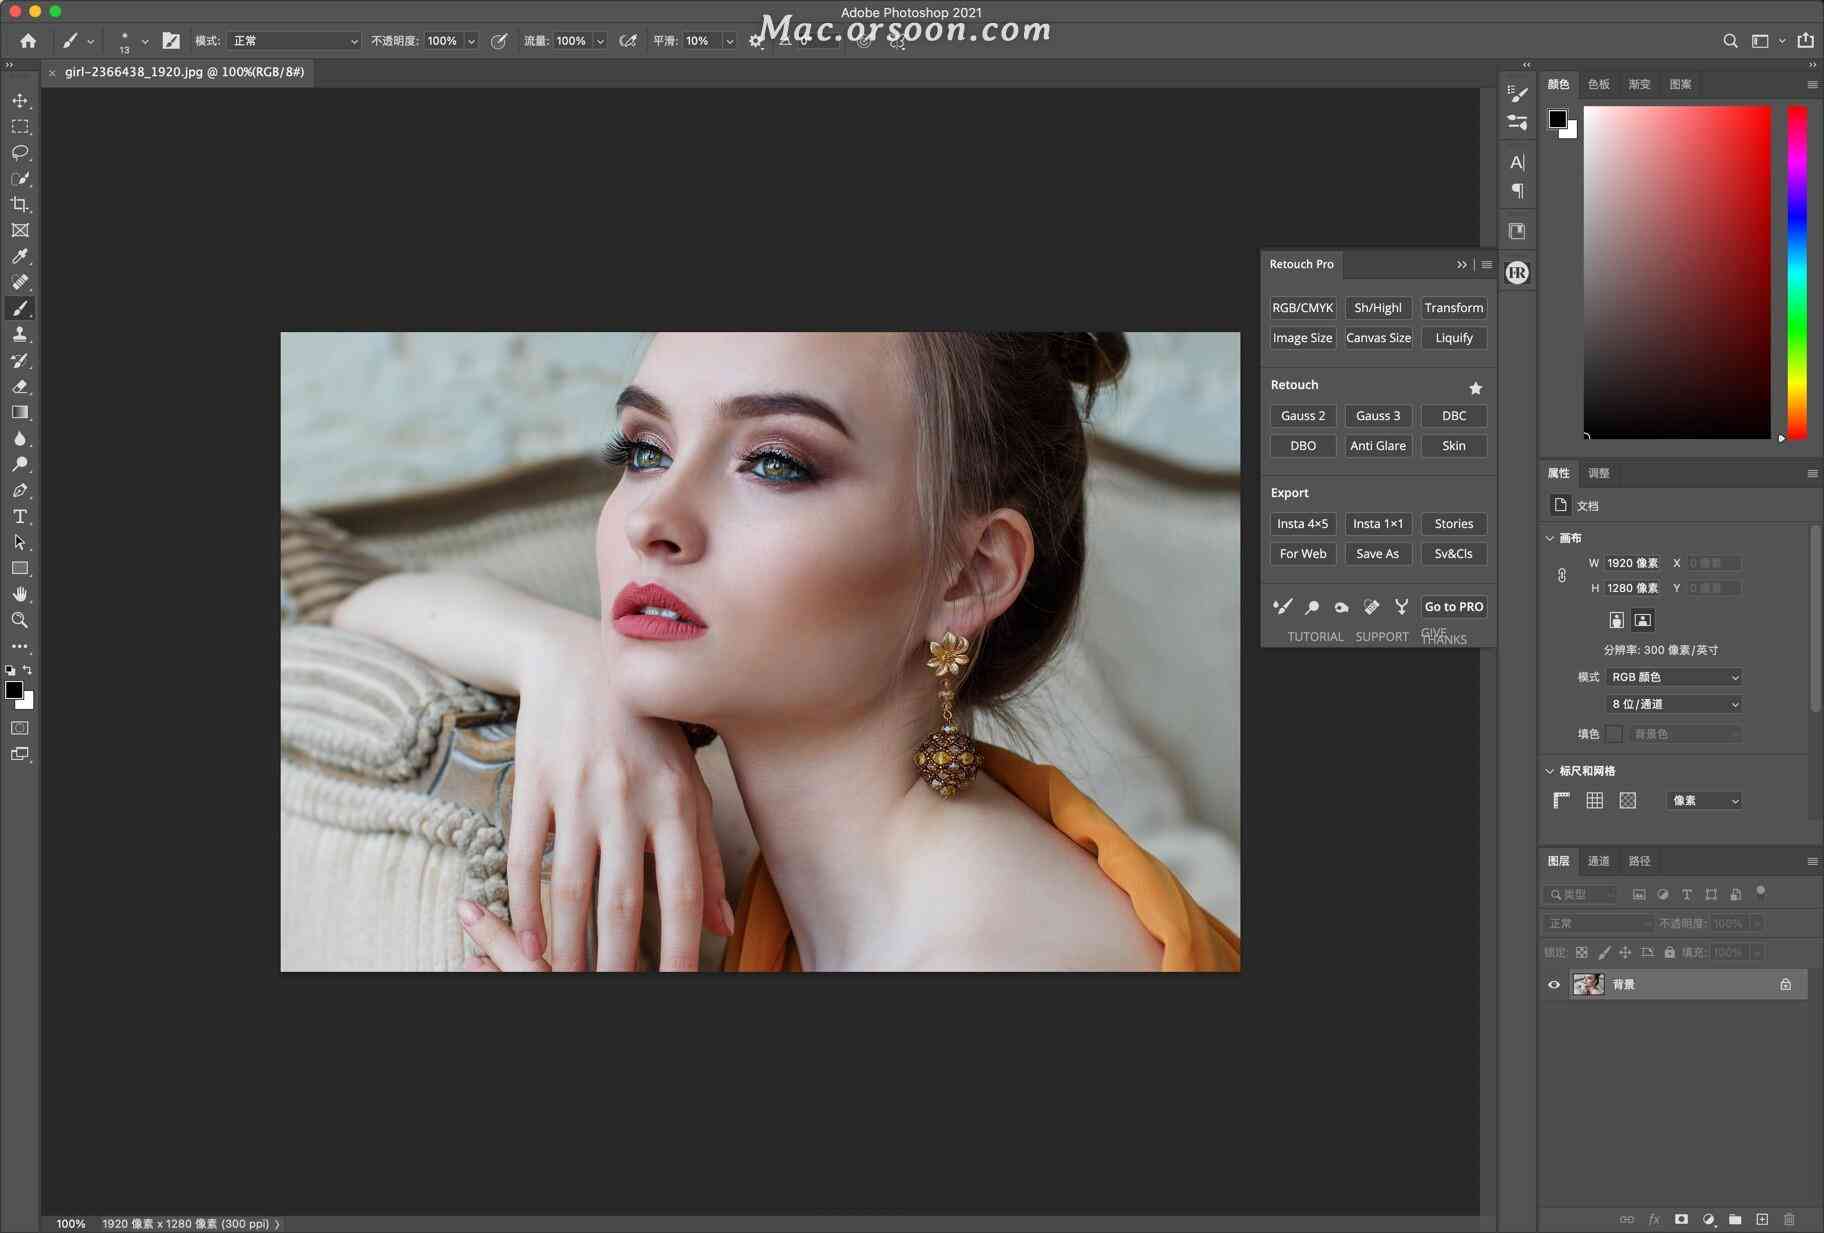Switch to the 调整 tab
The height and width of the screenshot is (1233, 1824).
pos(1599,473)
